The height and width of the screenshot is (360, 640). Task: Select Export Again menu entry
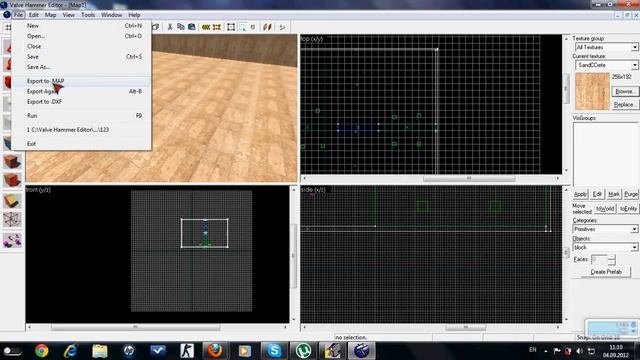point(81,91)
